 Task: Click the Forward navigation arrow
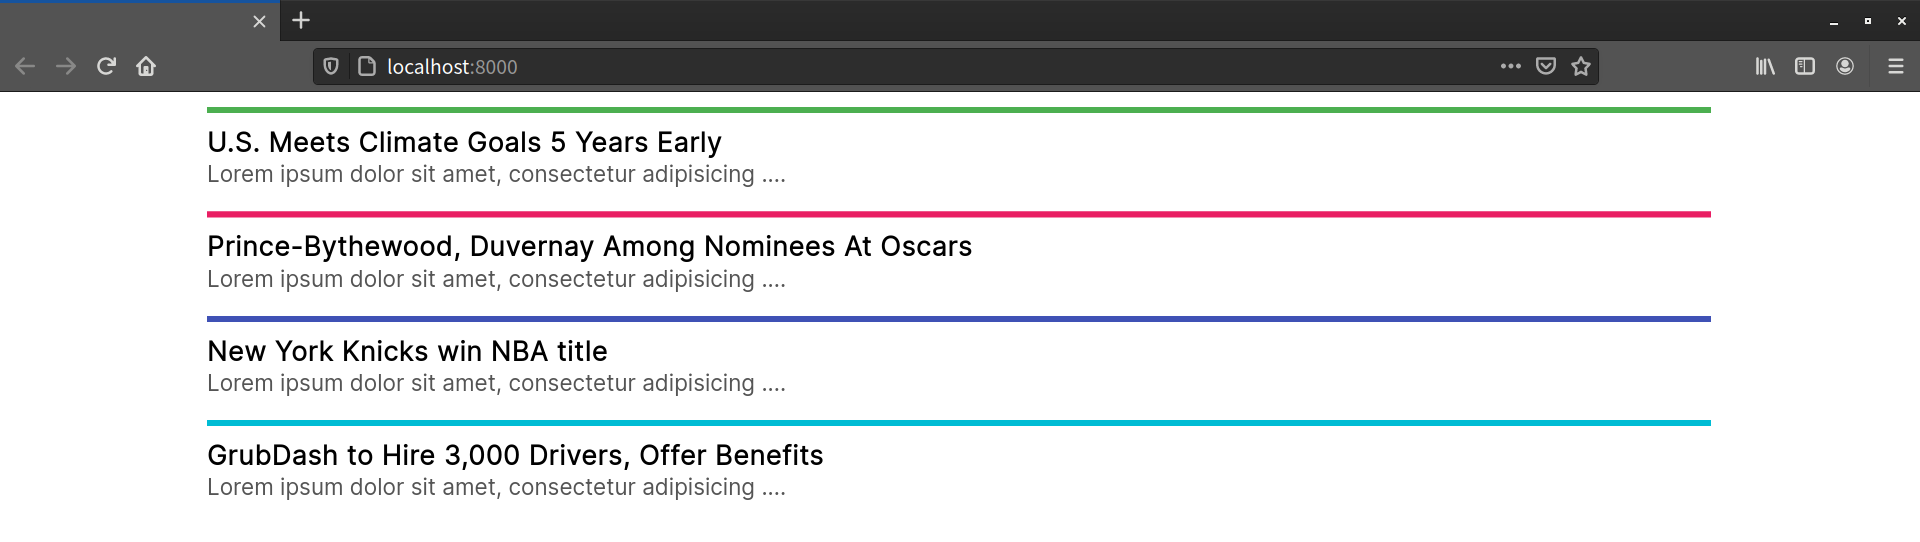pos(66,66)
